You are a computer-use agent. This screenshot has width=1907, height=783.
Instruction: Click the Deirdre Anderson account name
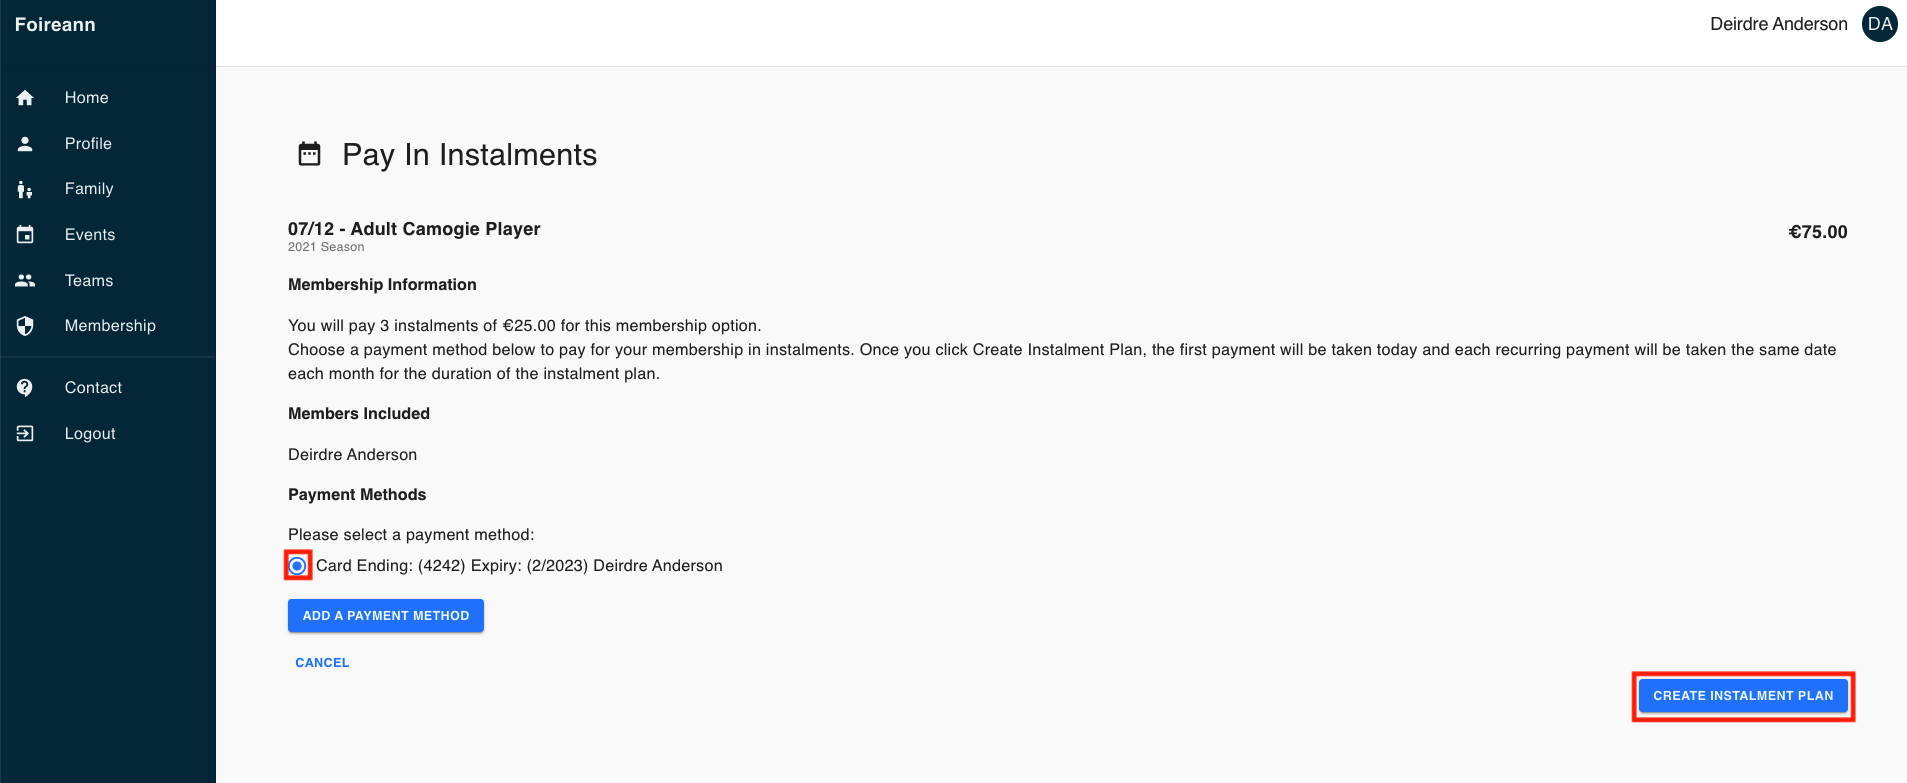tap(1778, 24)
